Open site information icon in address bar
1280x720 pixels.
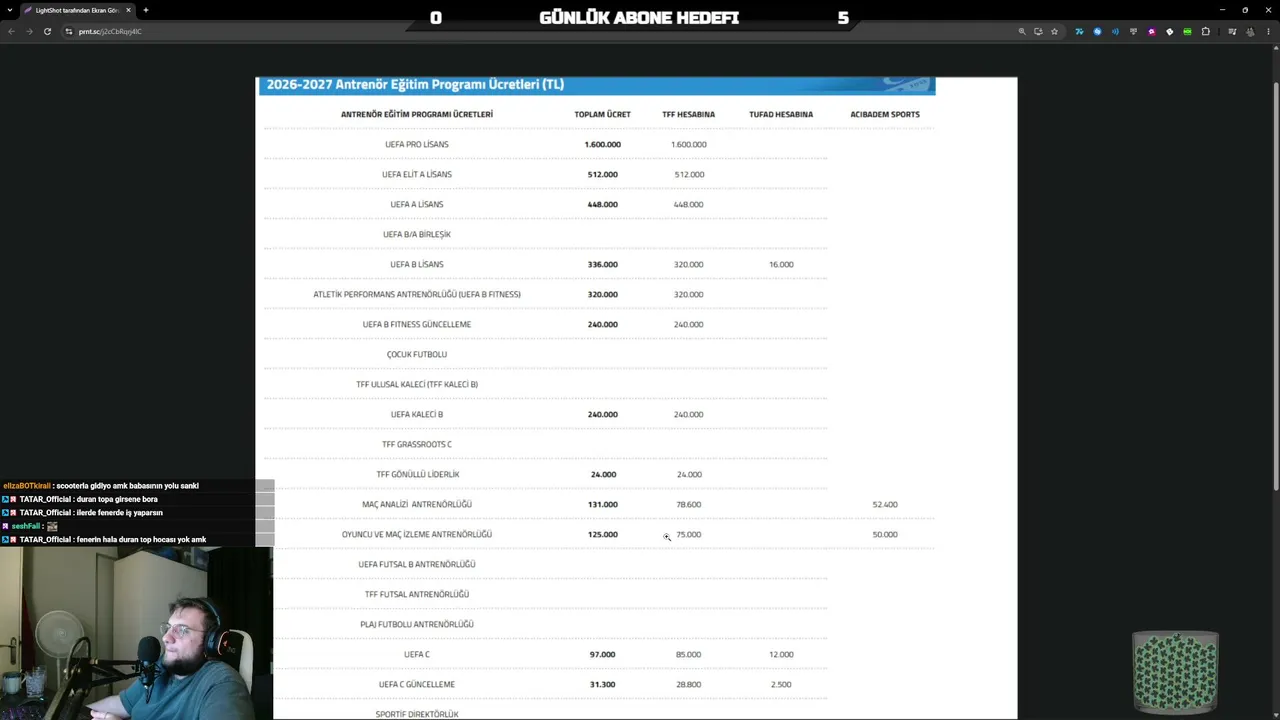pos(69,31)
